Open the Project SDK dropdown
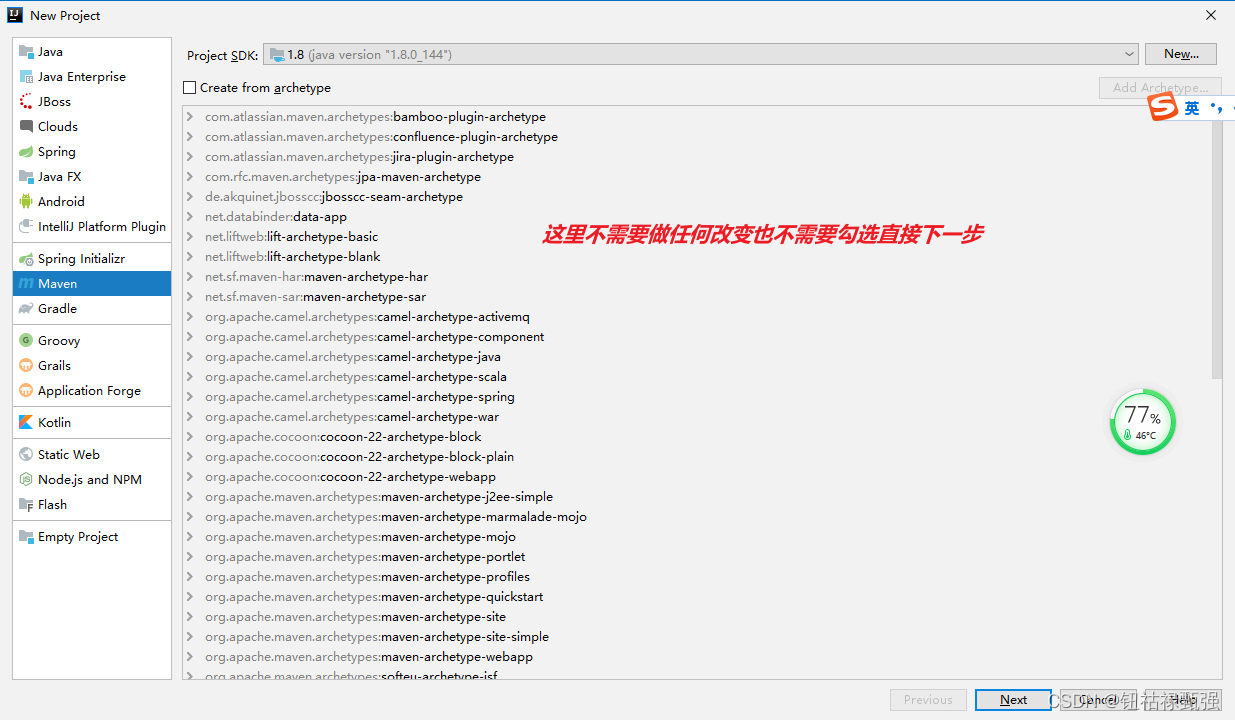 701,54
